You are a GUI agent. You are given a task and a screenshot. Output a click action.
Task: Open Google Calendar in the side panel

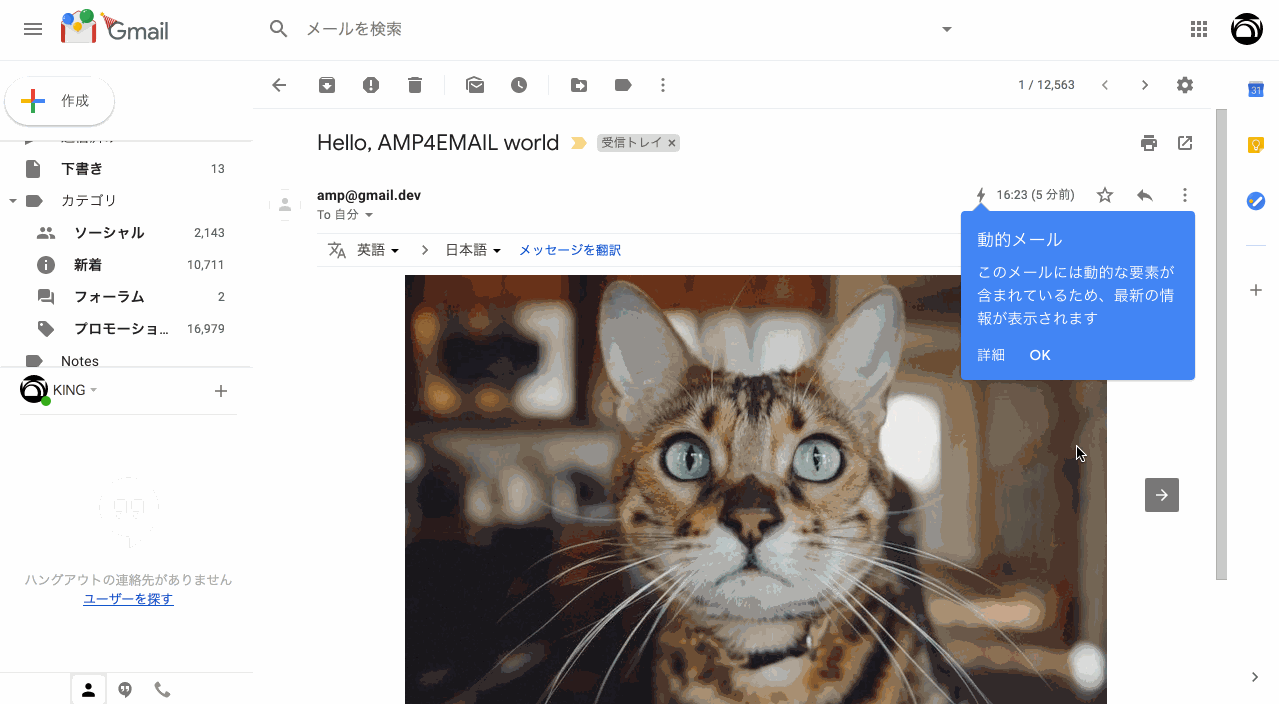(1256, 89)
